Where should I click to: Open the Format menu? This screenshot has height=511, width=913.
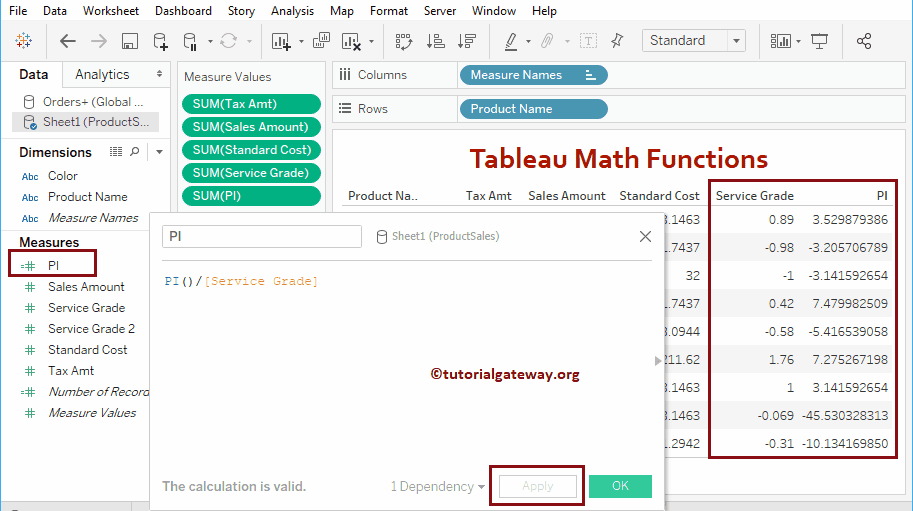[x=389, y=10]
